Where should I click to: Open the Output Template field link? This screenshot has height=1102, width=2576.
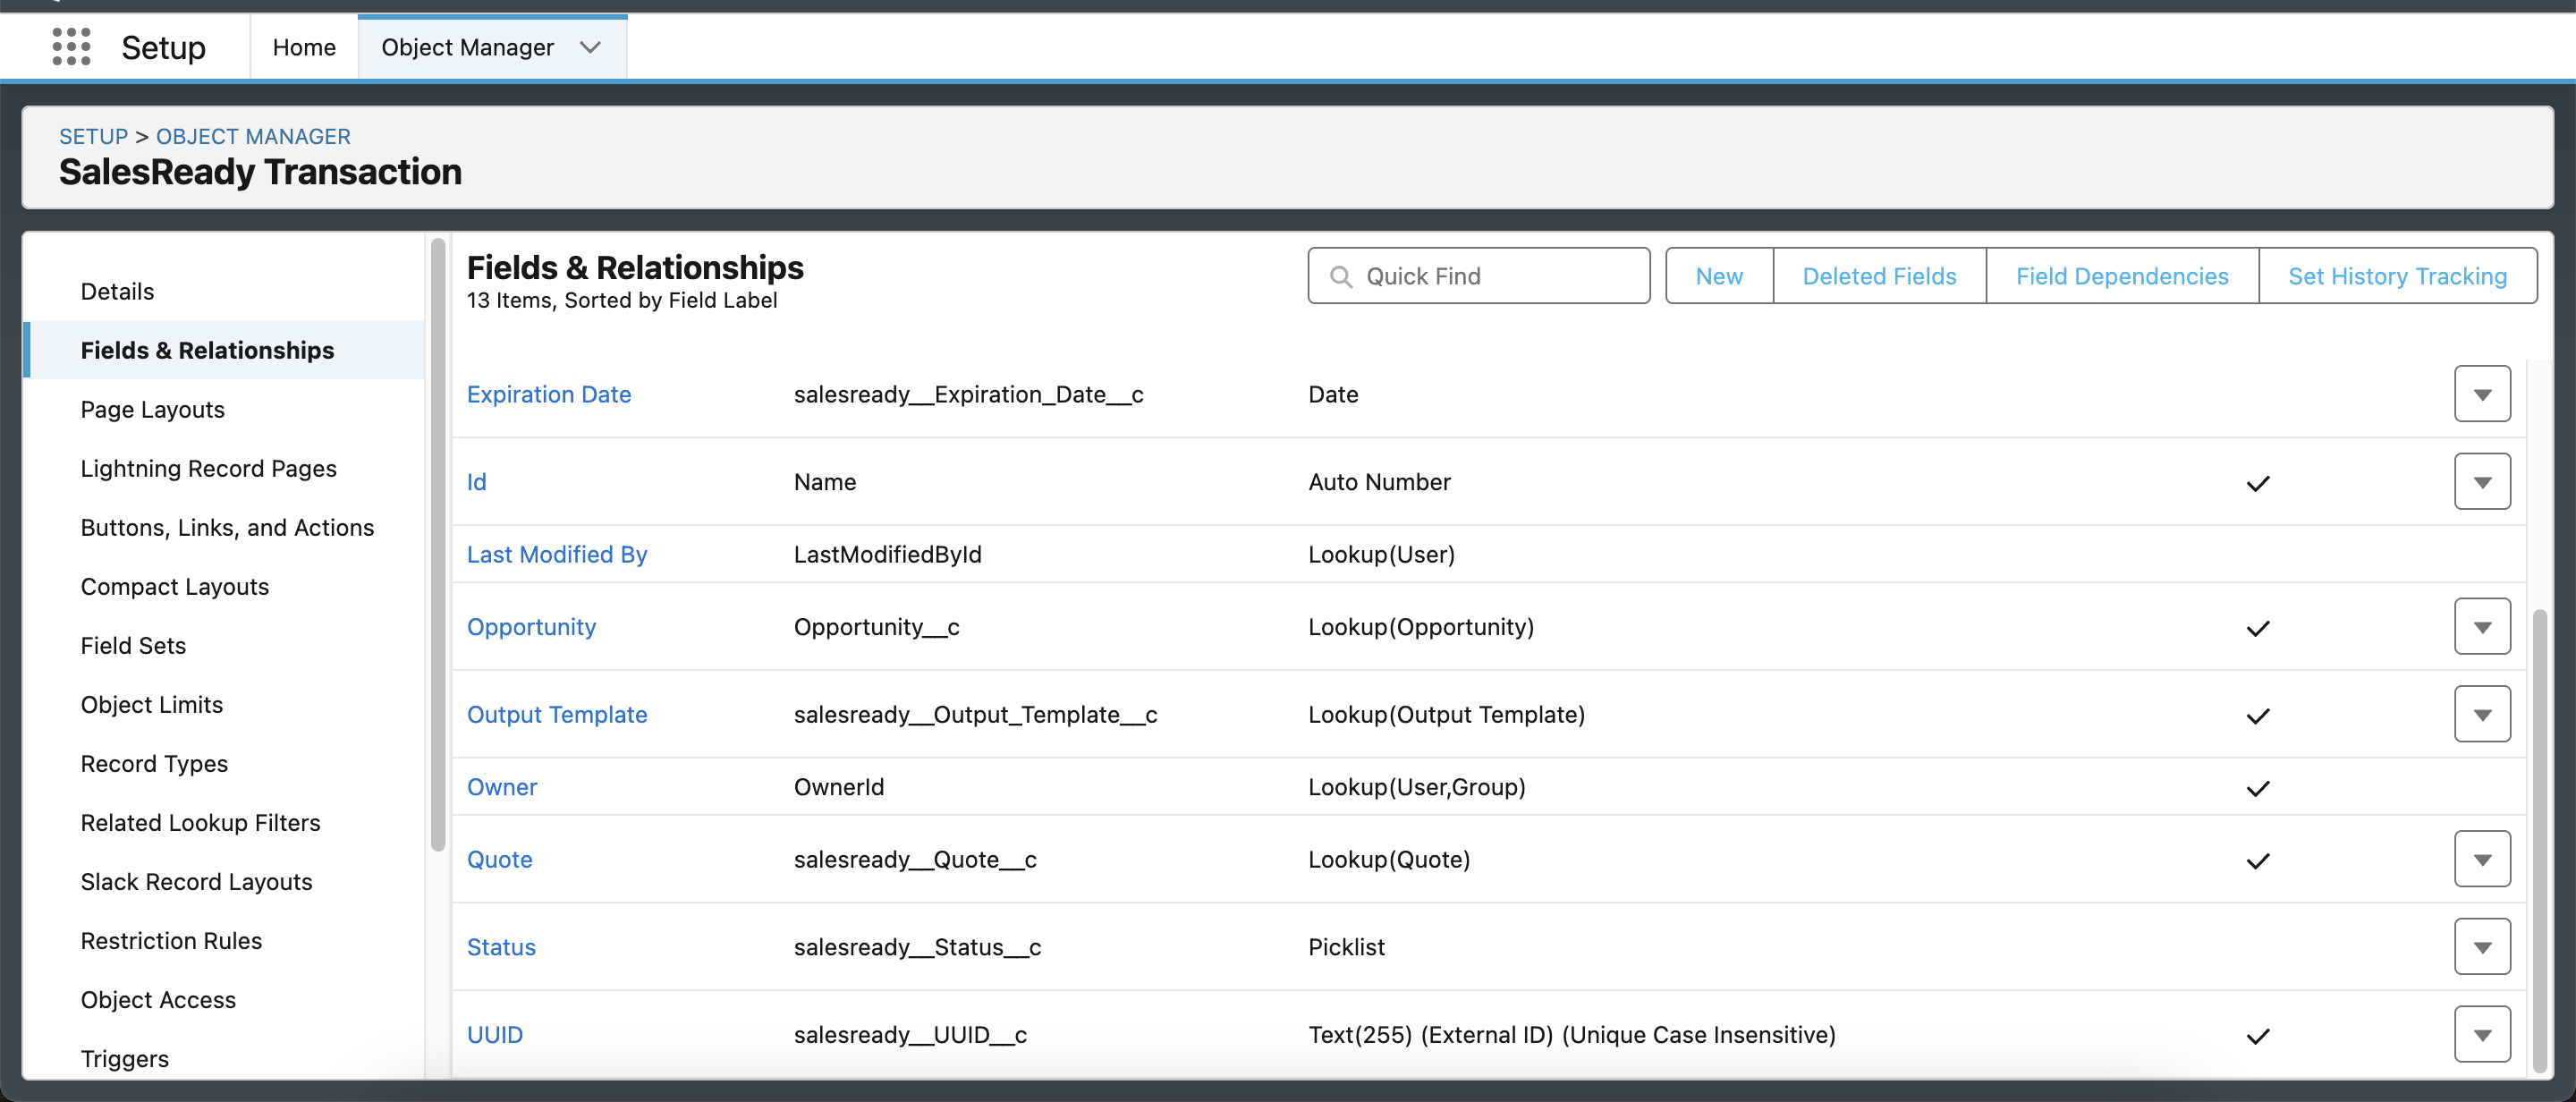[x=557, y=714]
